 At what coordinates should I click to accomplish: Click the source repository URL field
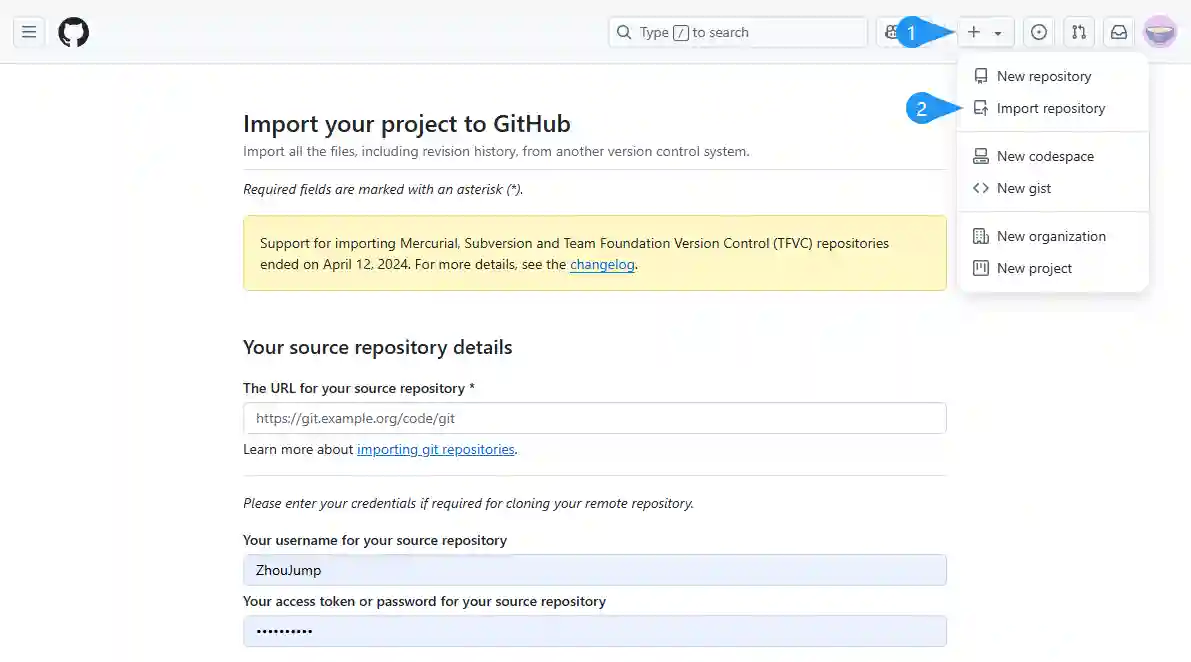point(594,418)
